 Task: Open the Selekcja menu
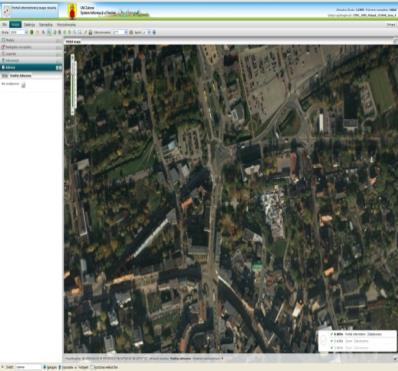[29, 25]
